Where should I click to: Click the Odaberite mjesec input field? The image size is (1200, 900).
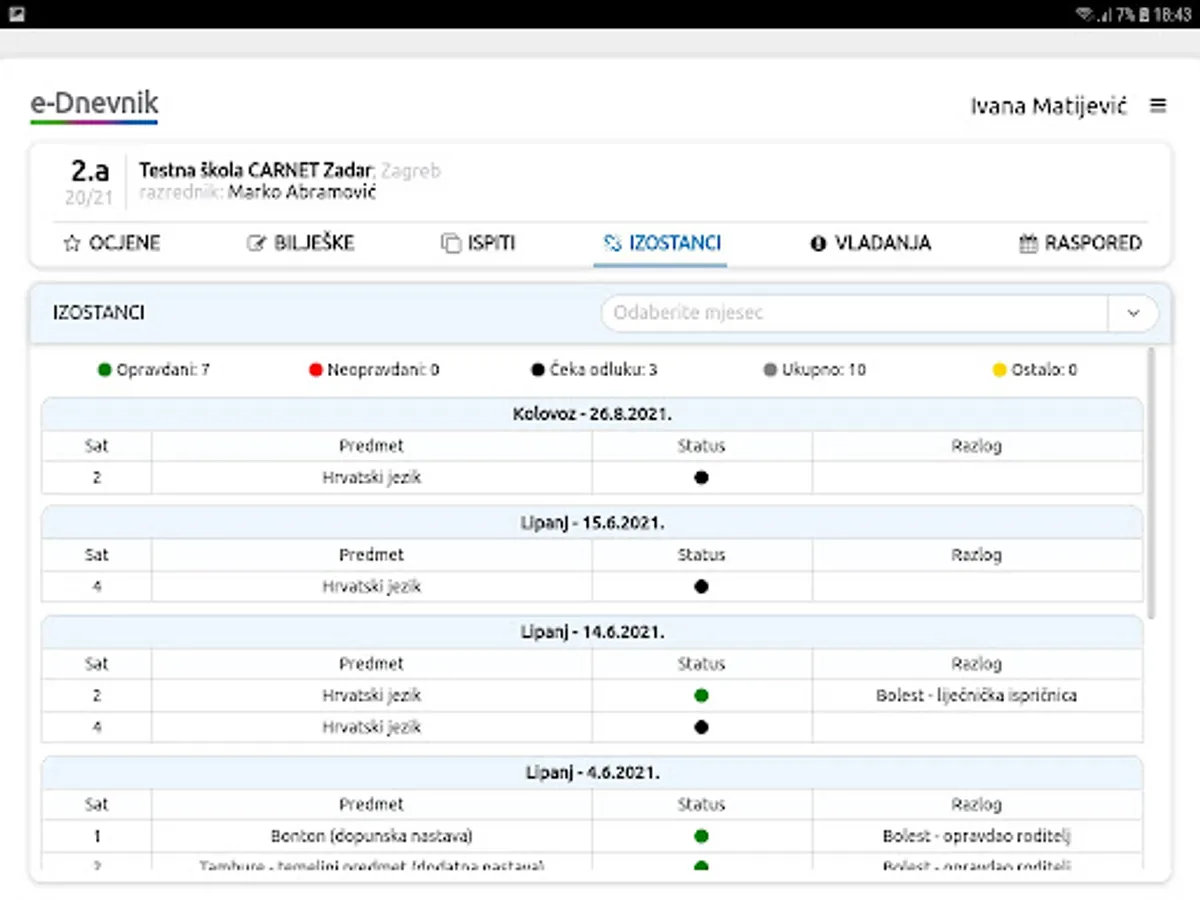(x=854, y=313)
